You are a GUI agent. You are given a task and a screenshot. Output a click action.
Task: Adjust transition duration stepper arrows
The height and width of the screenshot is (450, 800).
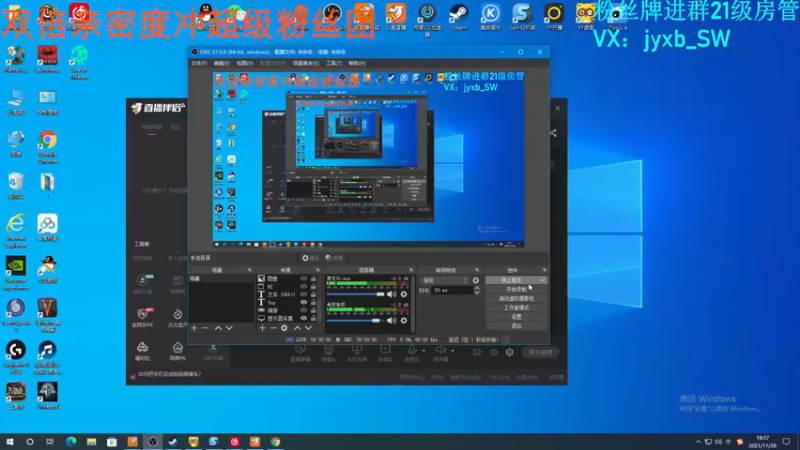477,290
